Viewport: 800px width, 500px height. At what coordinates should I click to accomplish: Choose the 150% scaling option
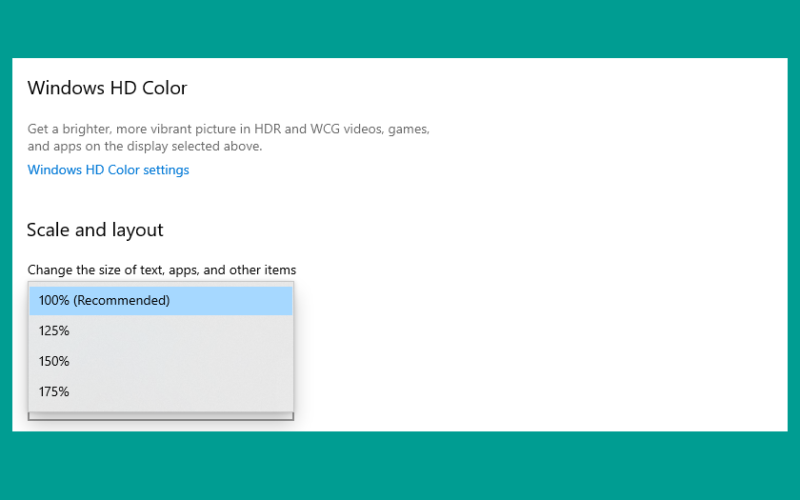click(161, 361)
